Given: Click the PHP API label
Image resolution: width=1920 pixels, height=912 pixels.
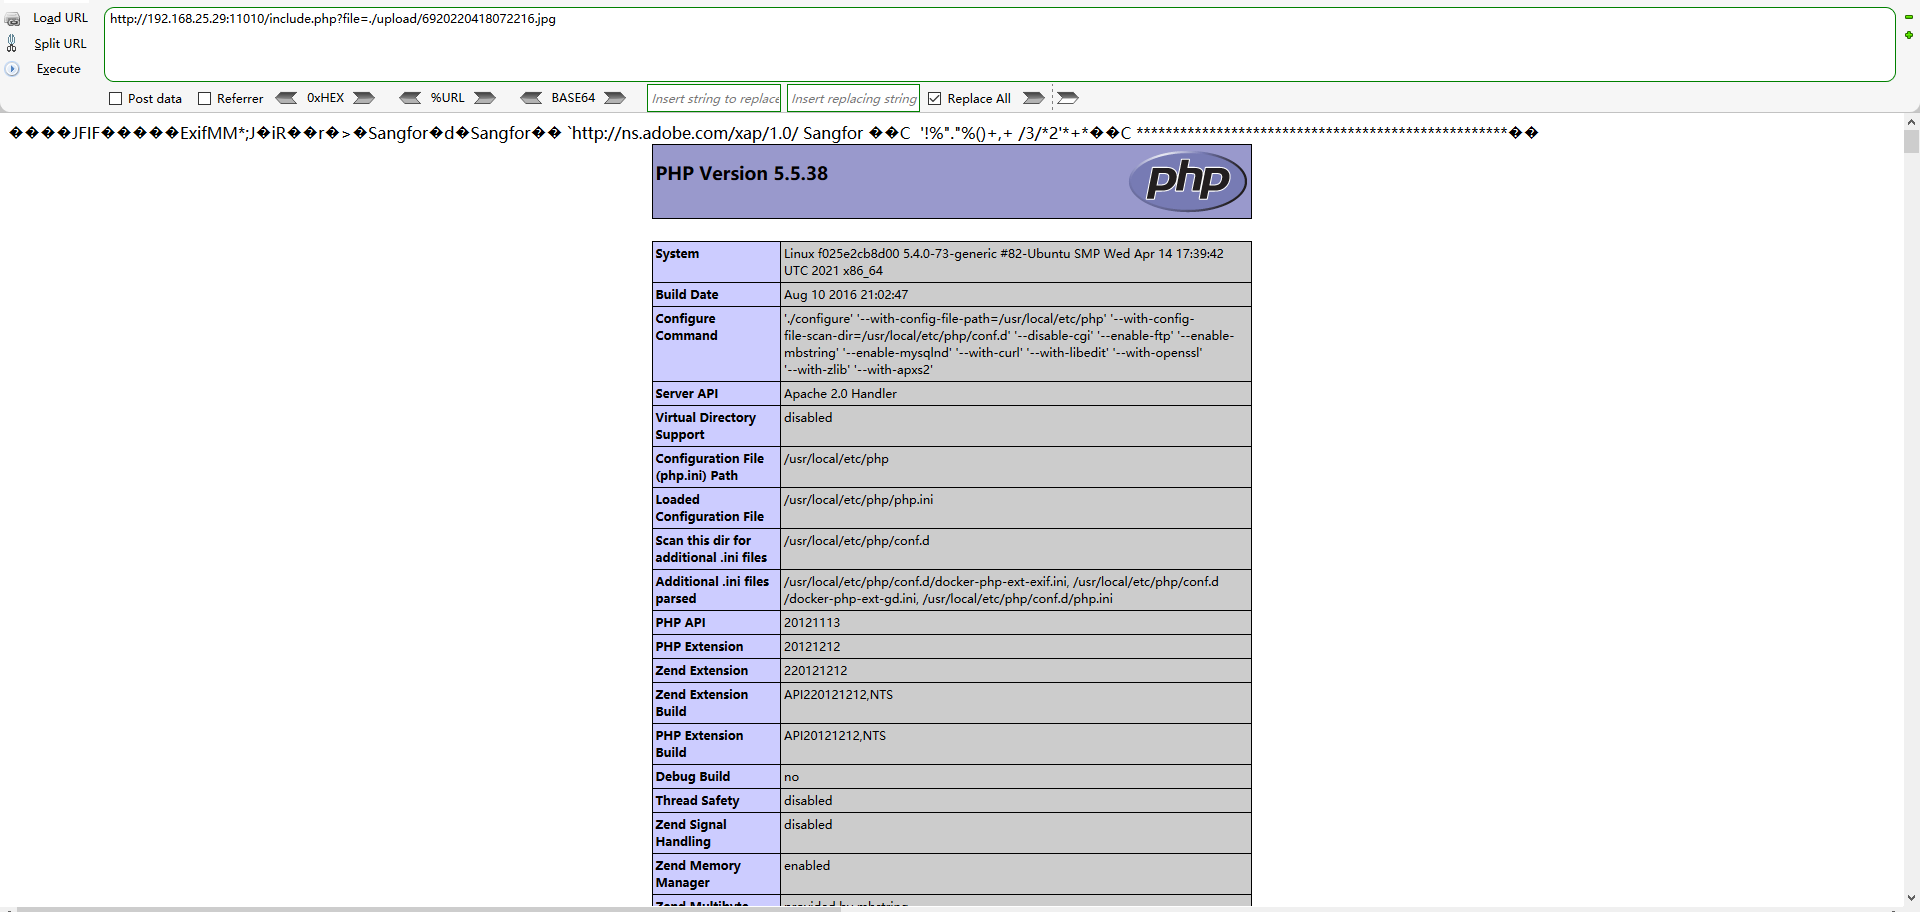Looking at the screenshot, I should click(x=680, y=623).
